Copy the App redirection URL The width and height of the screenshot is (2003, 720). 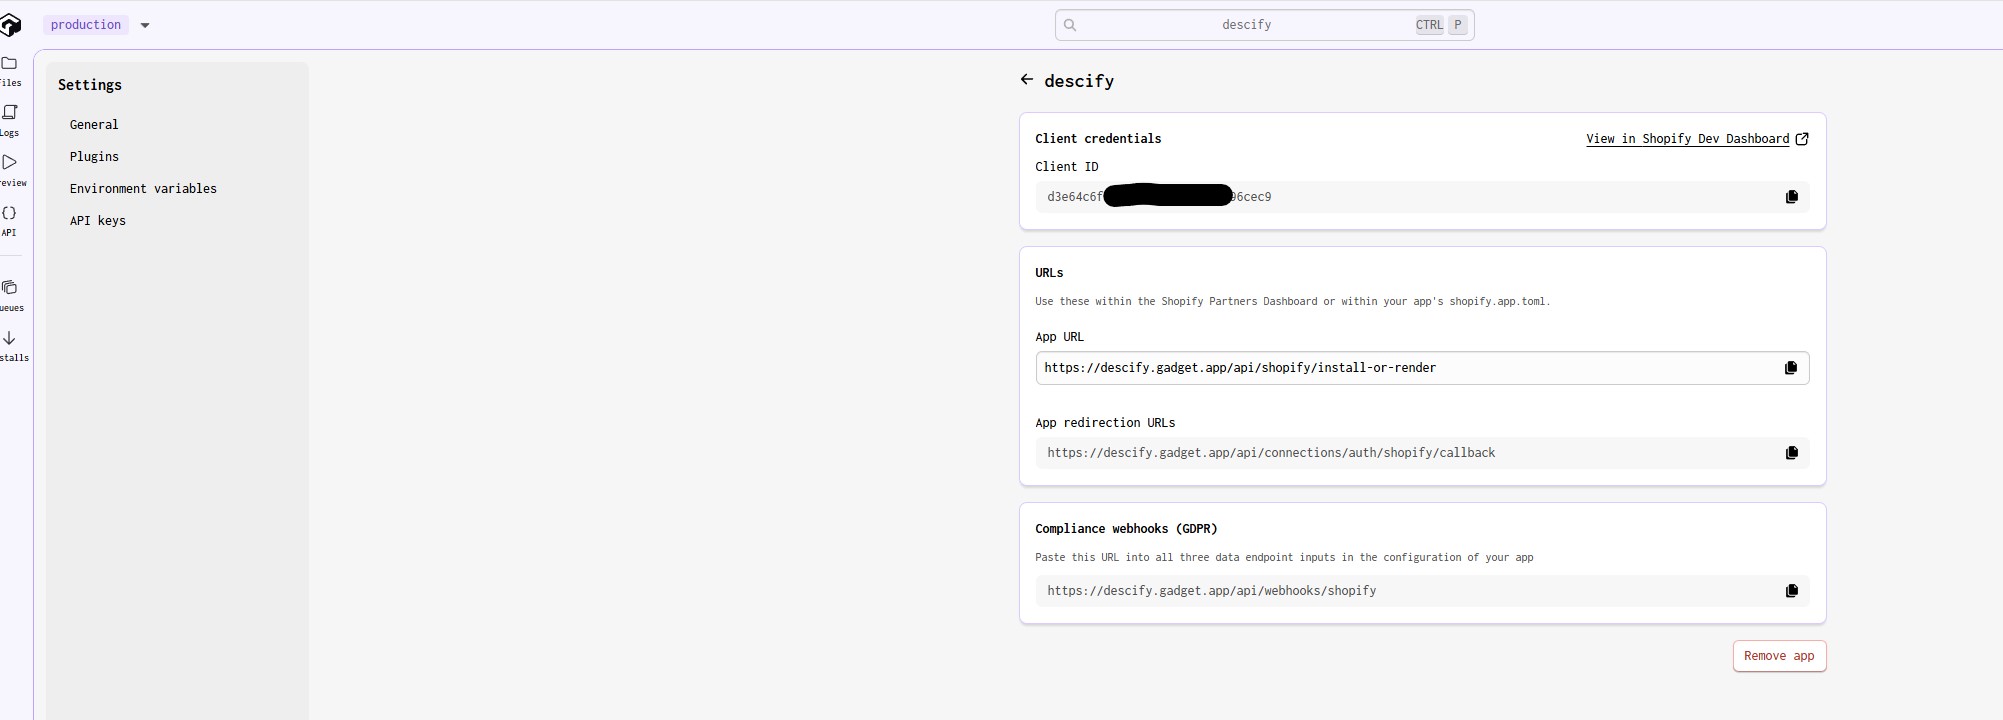pyautogui.click(x=1791, y=453)
